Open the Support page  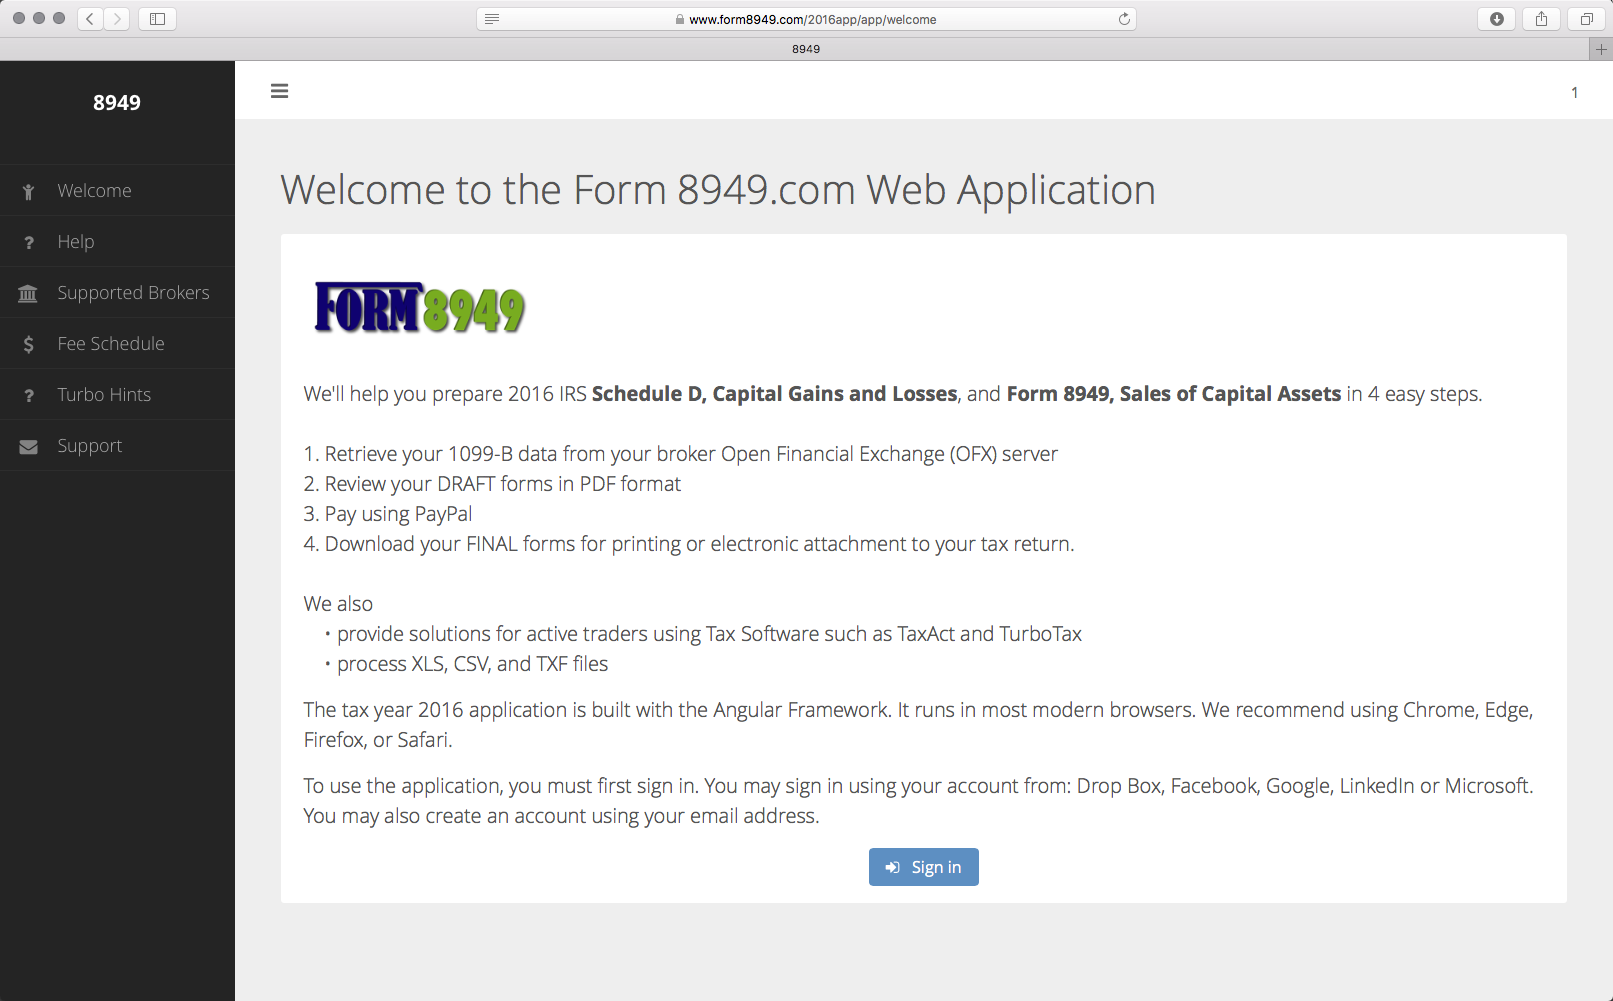click(117, 446)
